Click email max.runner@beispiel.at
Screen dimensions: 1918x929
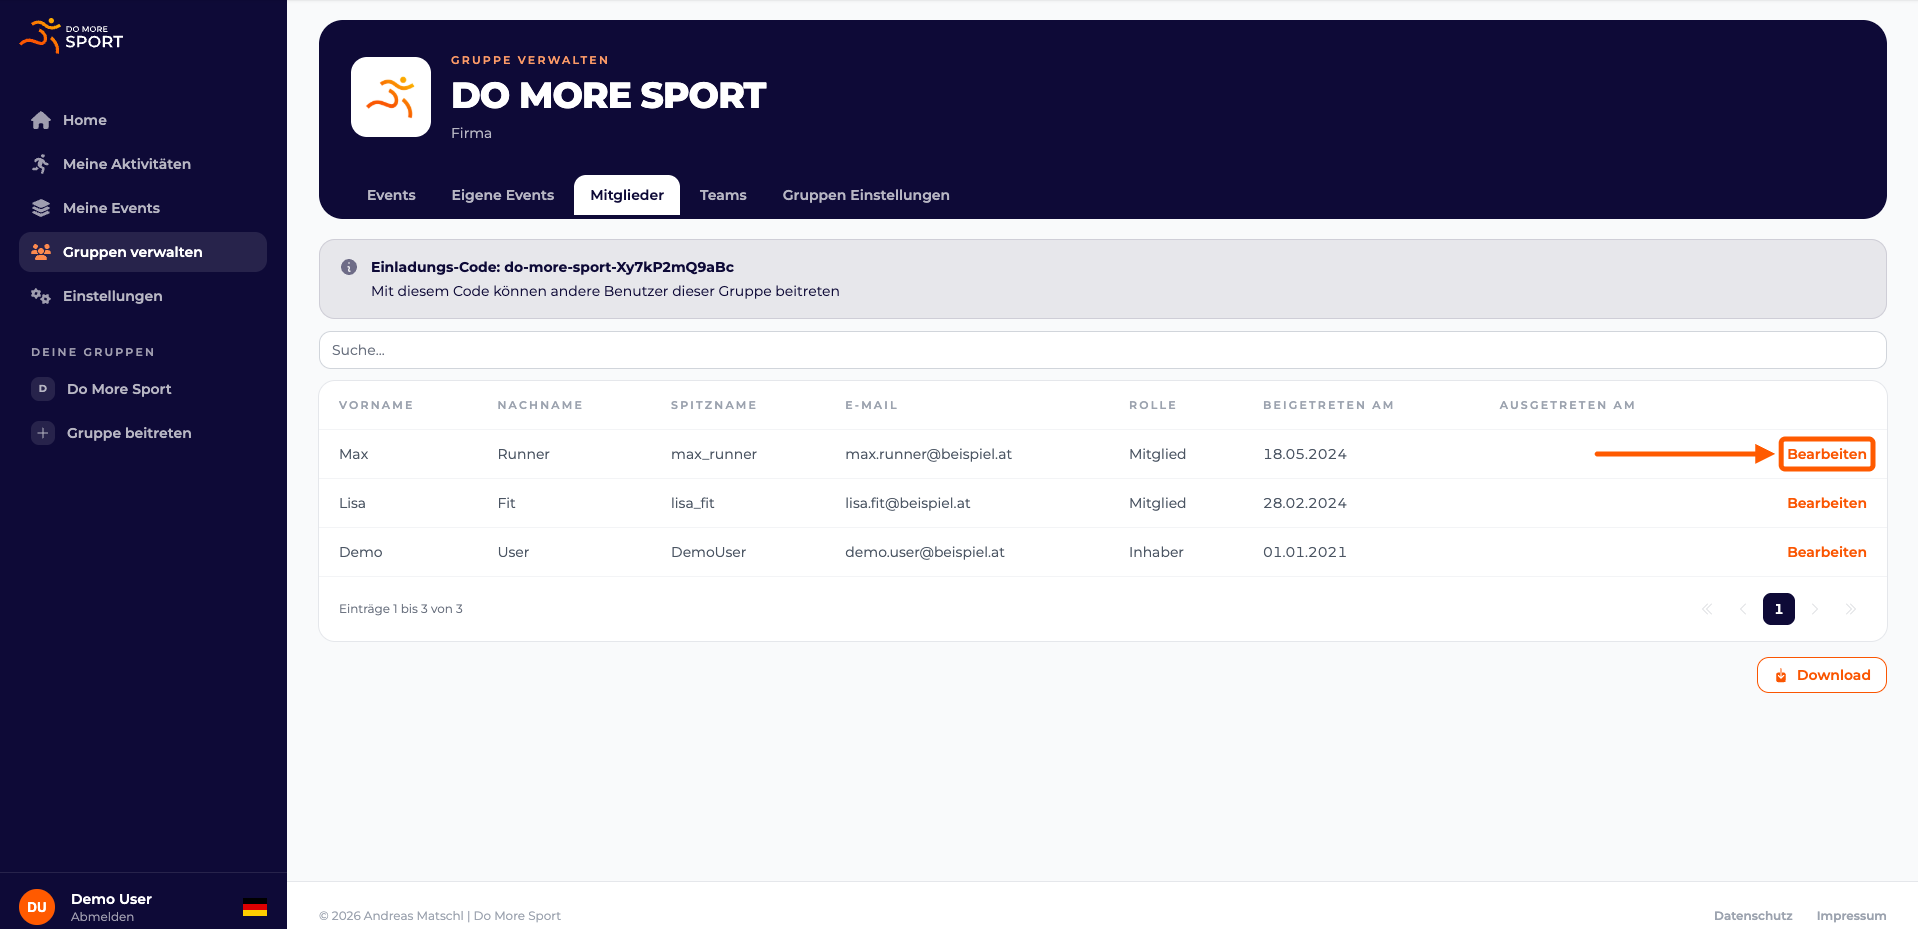[x=928, y=454]
